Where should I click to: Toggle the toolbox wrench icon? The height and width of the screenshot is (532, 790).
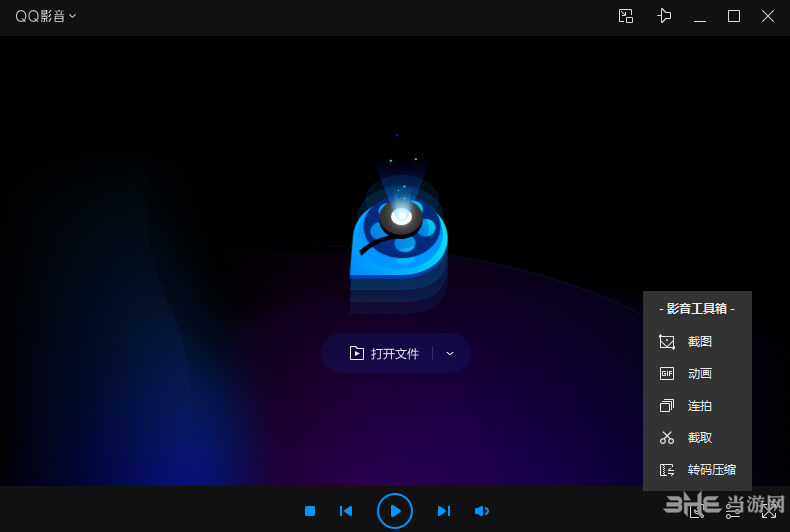(697, 512)
